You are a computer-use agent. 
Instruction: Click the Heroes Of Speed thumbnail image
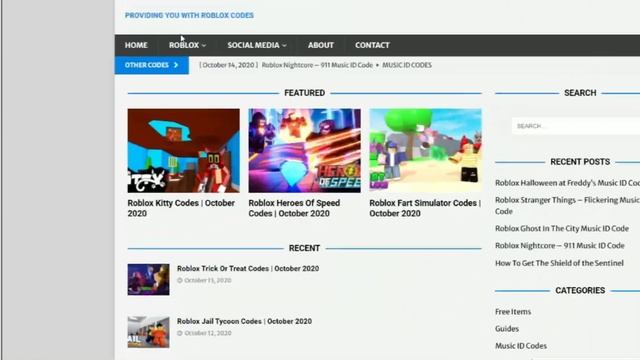click(304, 151)
